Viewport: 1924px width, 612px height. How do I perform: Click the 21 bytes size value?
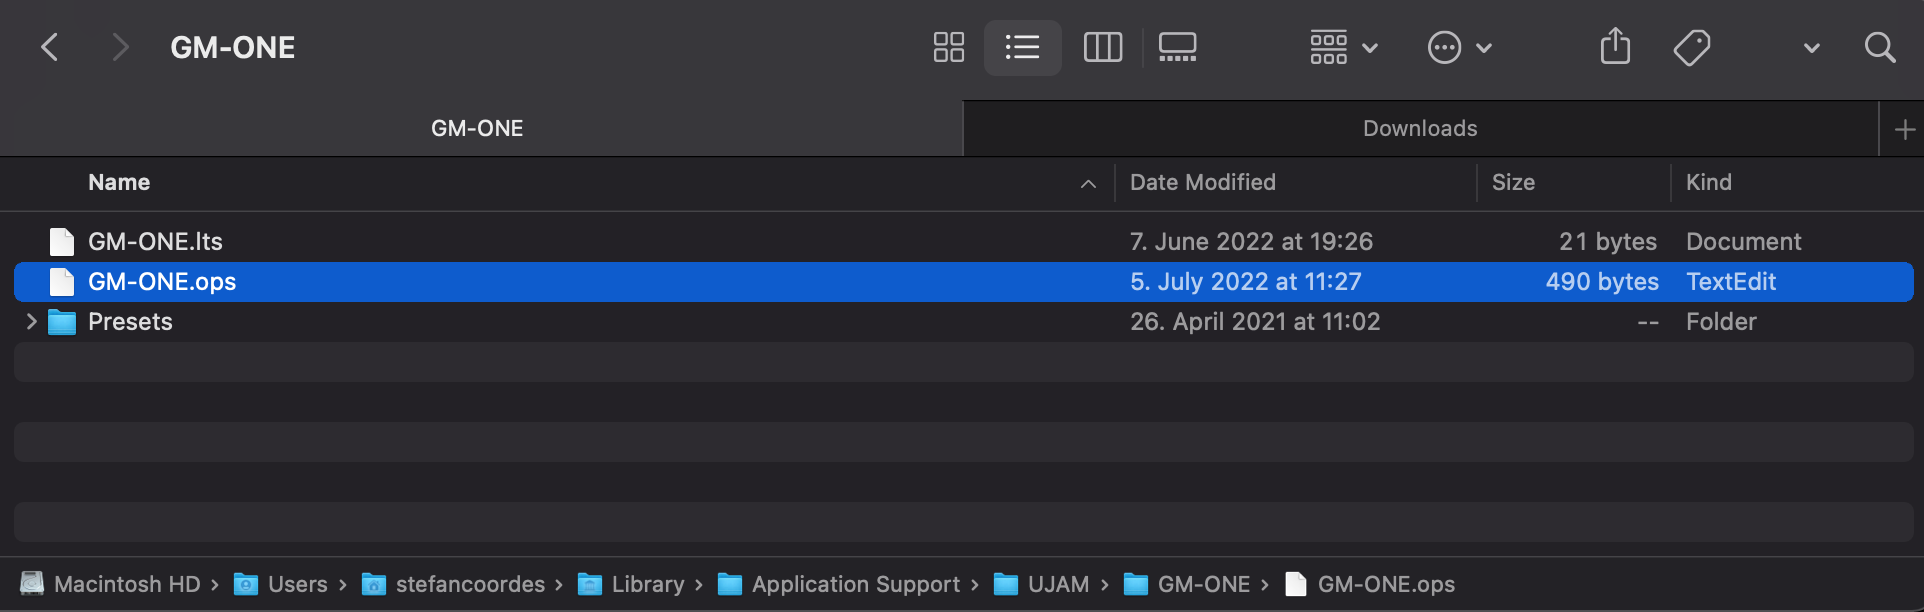pyautogui.click(x=1608, y=241)
